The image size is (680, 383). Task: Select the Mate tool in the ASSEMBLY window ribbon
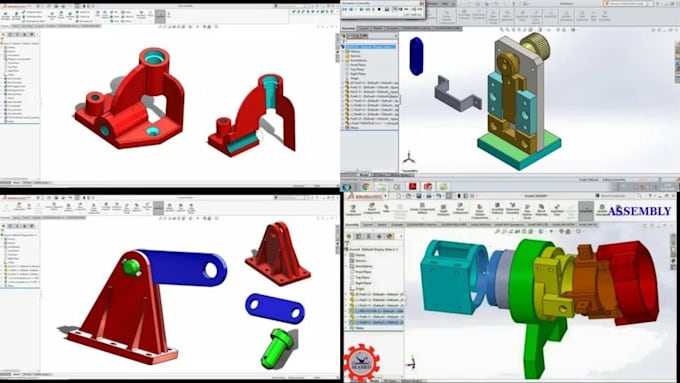tap(386, 210)
